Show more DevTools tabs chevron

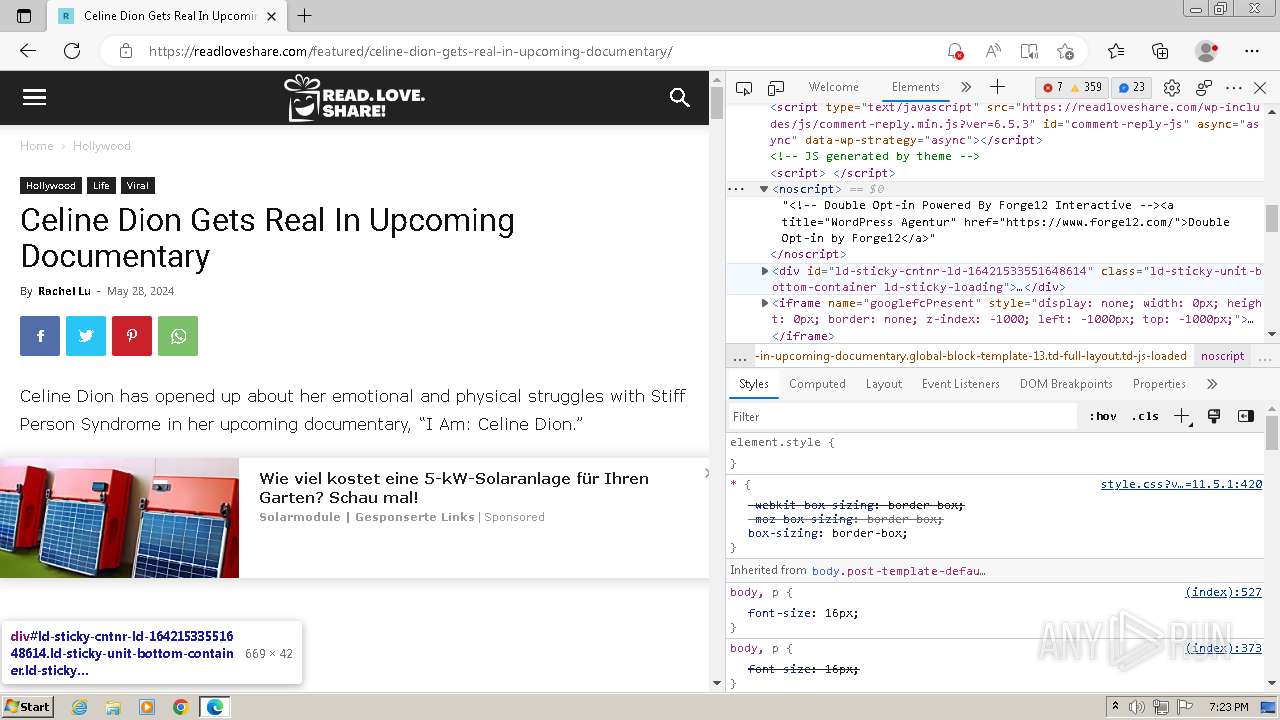(965, 87)
